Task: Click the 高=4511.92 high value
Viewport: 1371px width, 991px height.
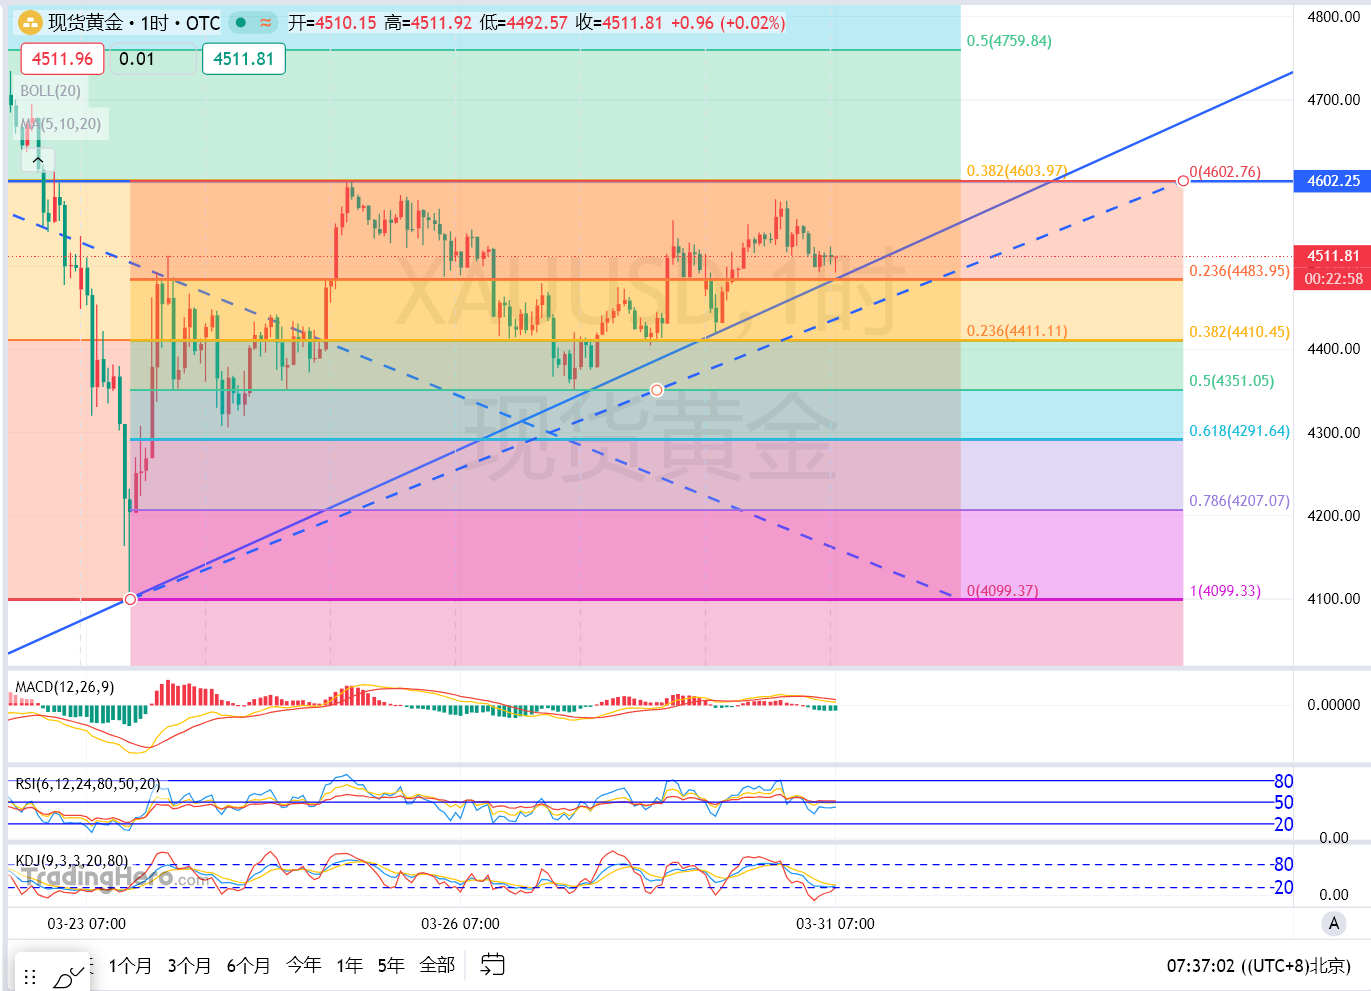Action: pos(428,22)
